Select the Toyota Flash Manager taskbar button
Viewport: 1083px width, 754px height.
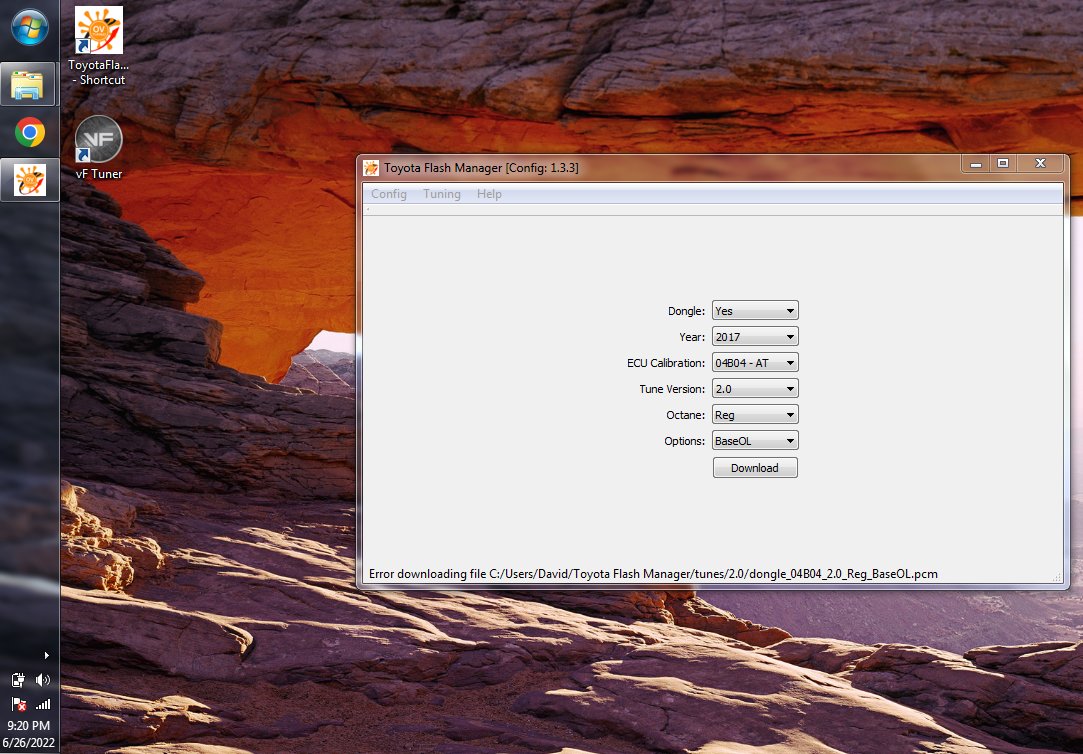pyautogui.click(x=29, y=180)
